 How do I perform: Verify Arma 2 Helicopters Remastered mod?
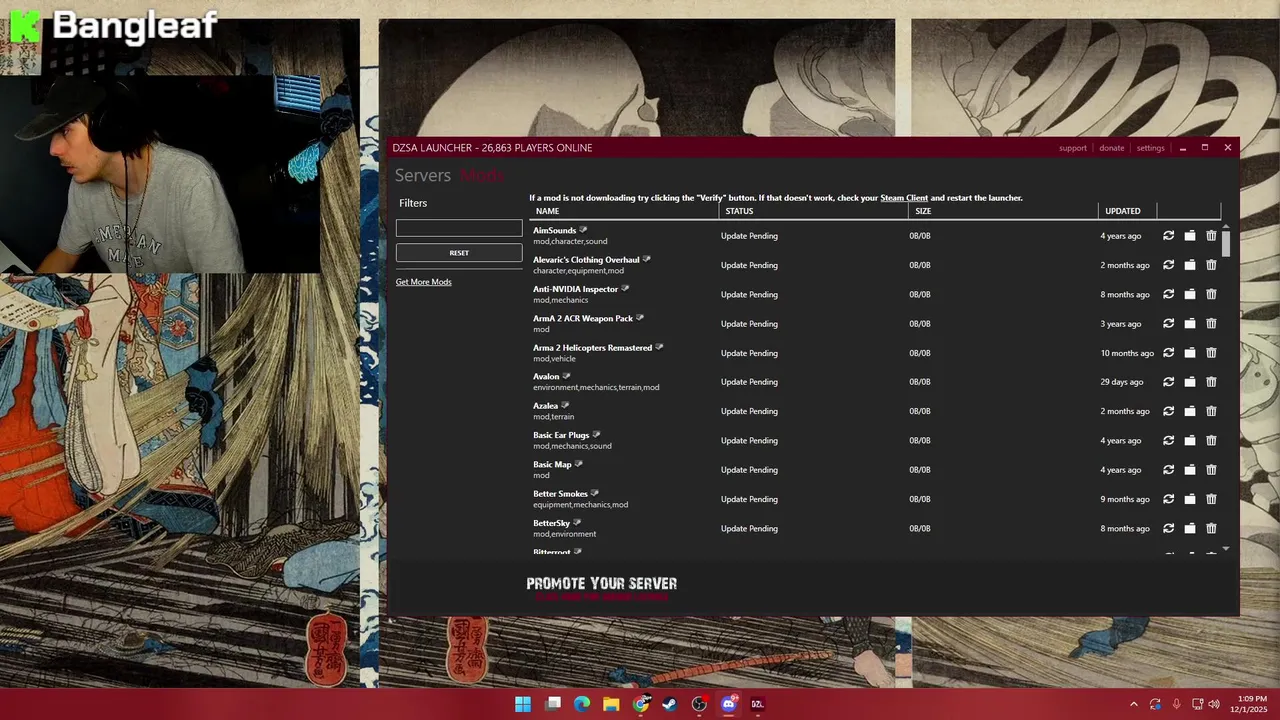point(1168,353)
